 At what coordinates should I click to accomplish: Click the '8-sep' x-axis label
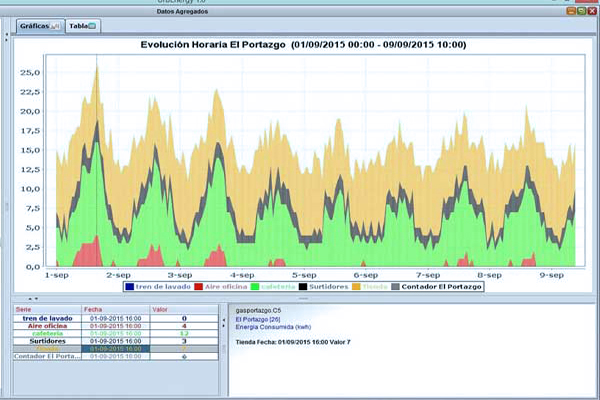489,275
